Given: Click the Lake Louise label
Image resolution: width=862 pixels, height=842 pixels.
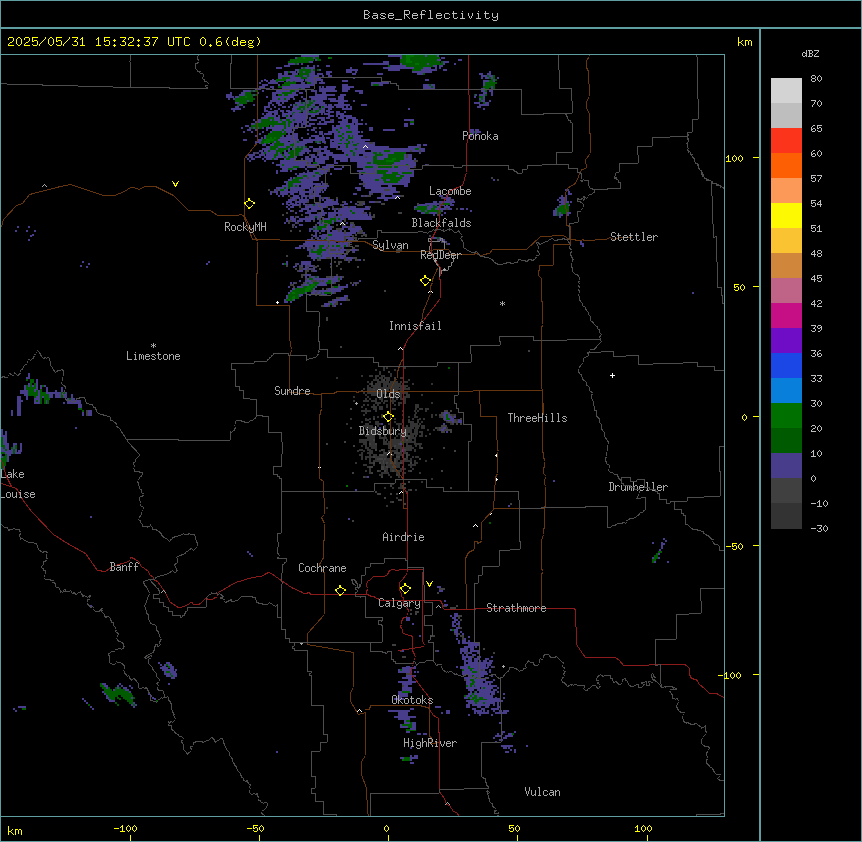Looking at the screenshot, I should coord(18,484).
